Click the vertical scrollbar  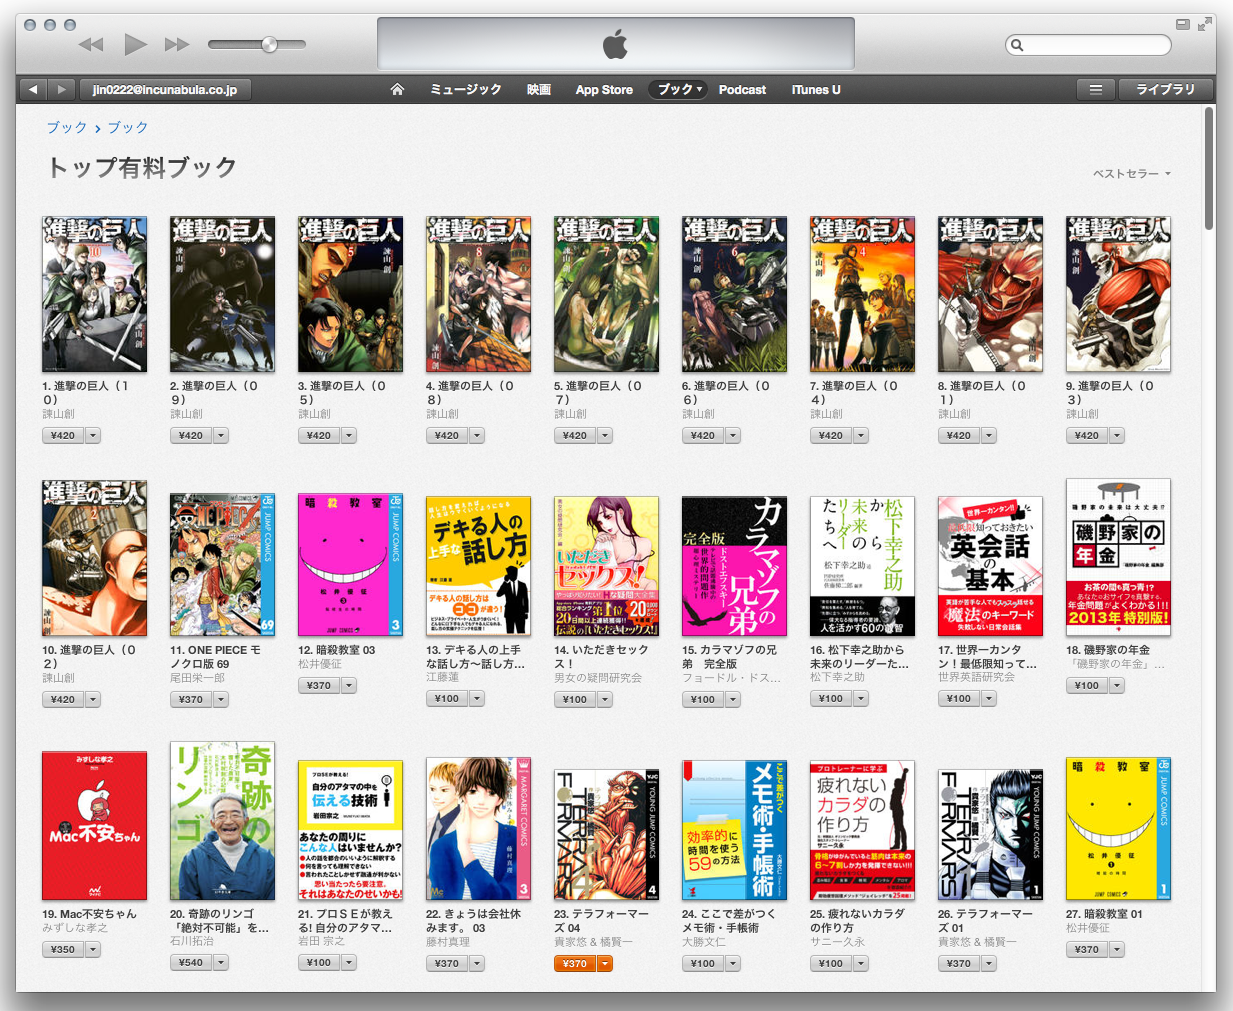[1209, 168]
